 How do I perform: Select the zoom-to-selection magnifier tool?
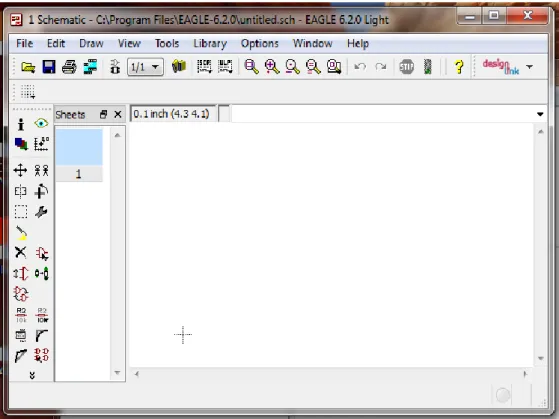(x=334, y=67)
